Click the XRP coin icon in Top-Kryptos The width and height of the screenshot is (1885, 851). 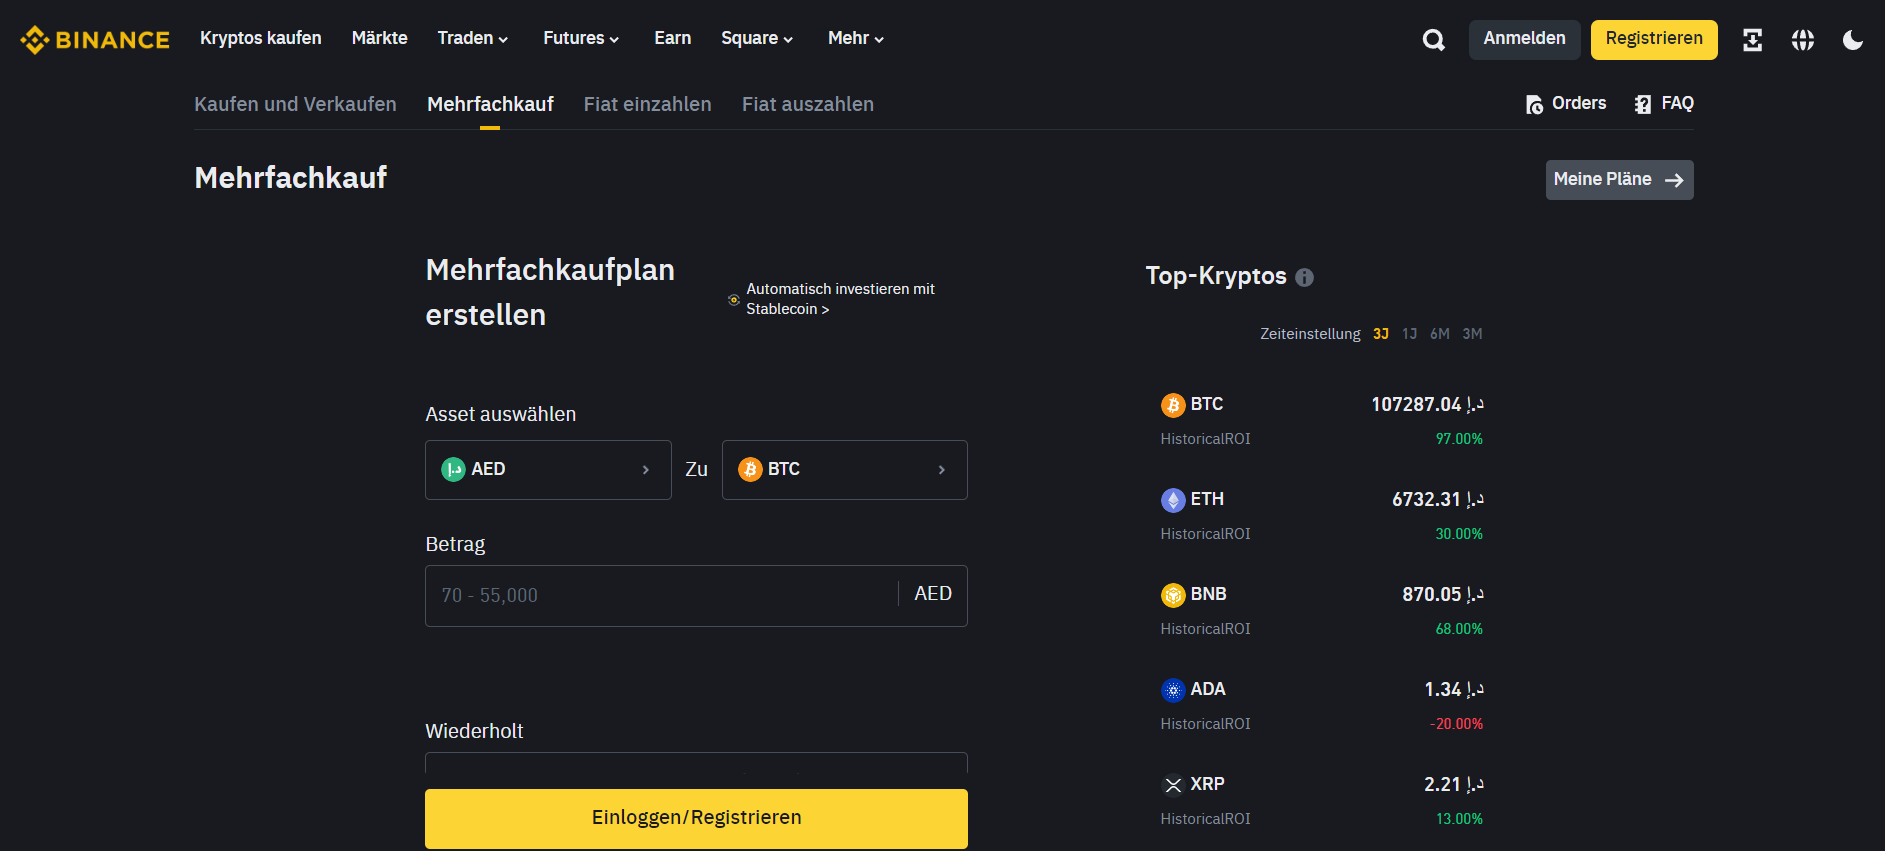1173,785
